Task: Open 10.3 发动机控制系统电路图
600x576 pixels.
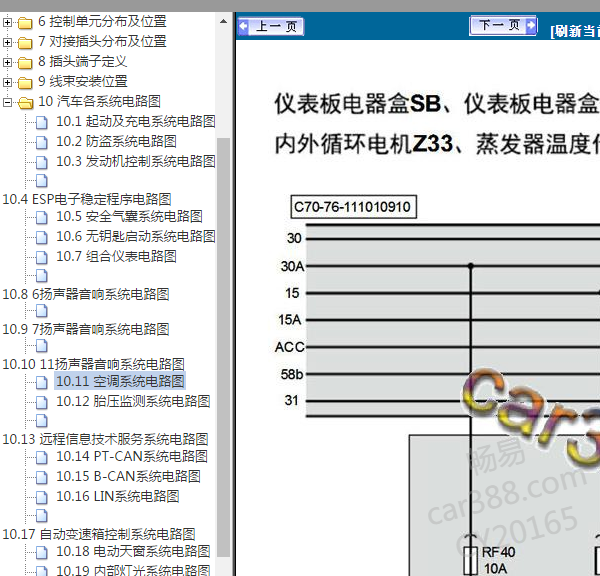Action: [136, 162]
